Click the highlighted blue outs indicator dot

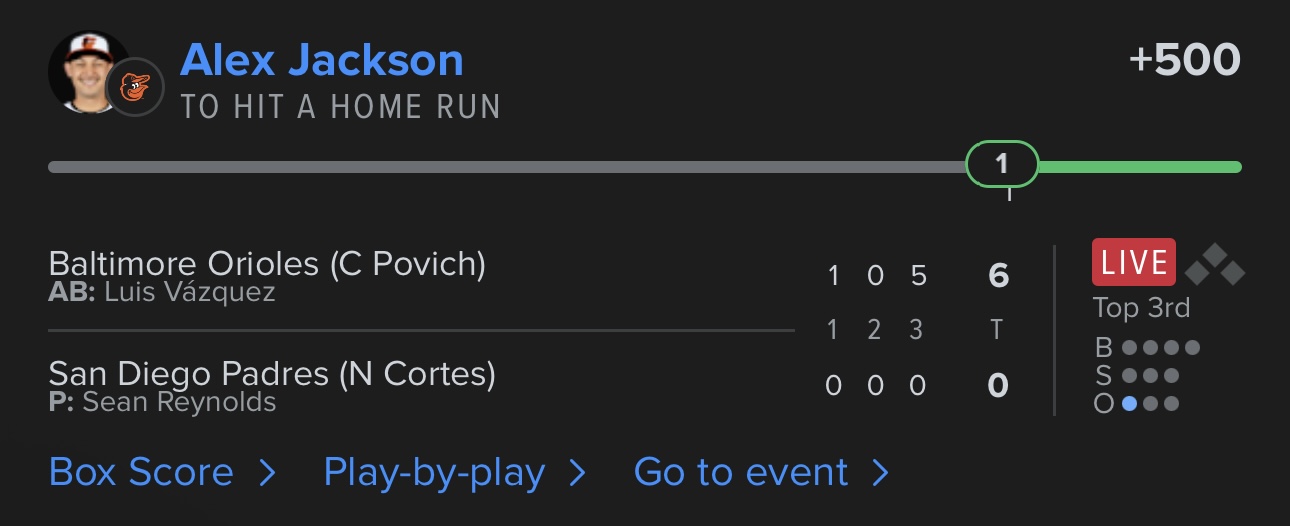[1129, 404]
